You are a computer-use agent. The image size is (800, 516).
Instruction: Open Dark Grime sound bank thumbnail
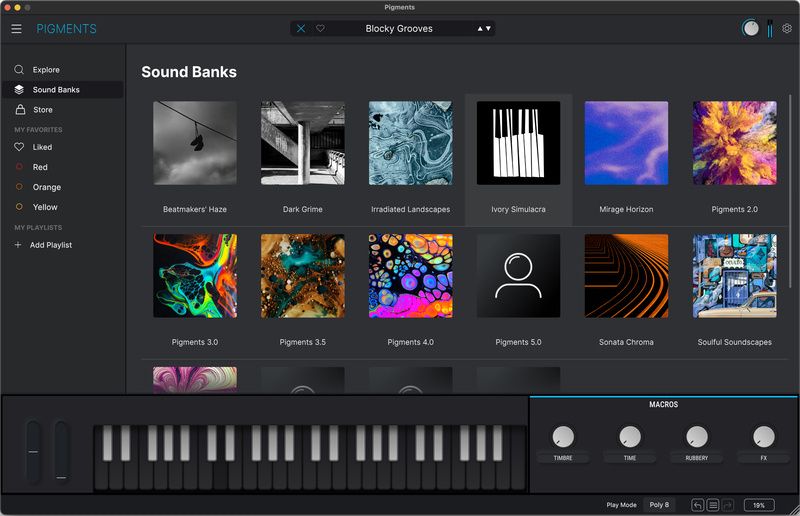click(303, 143)
